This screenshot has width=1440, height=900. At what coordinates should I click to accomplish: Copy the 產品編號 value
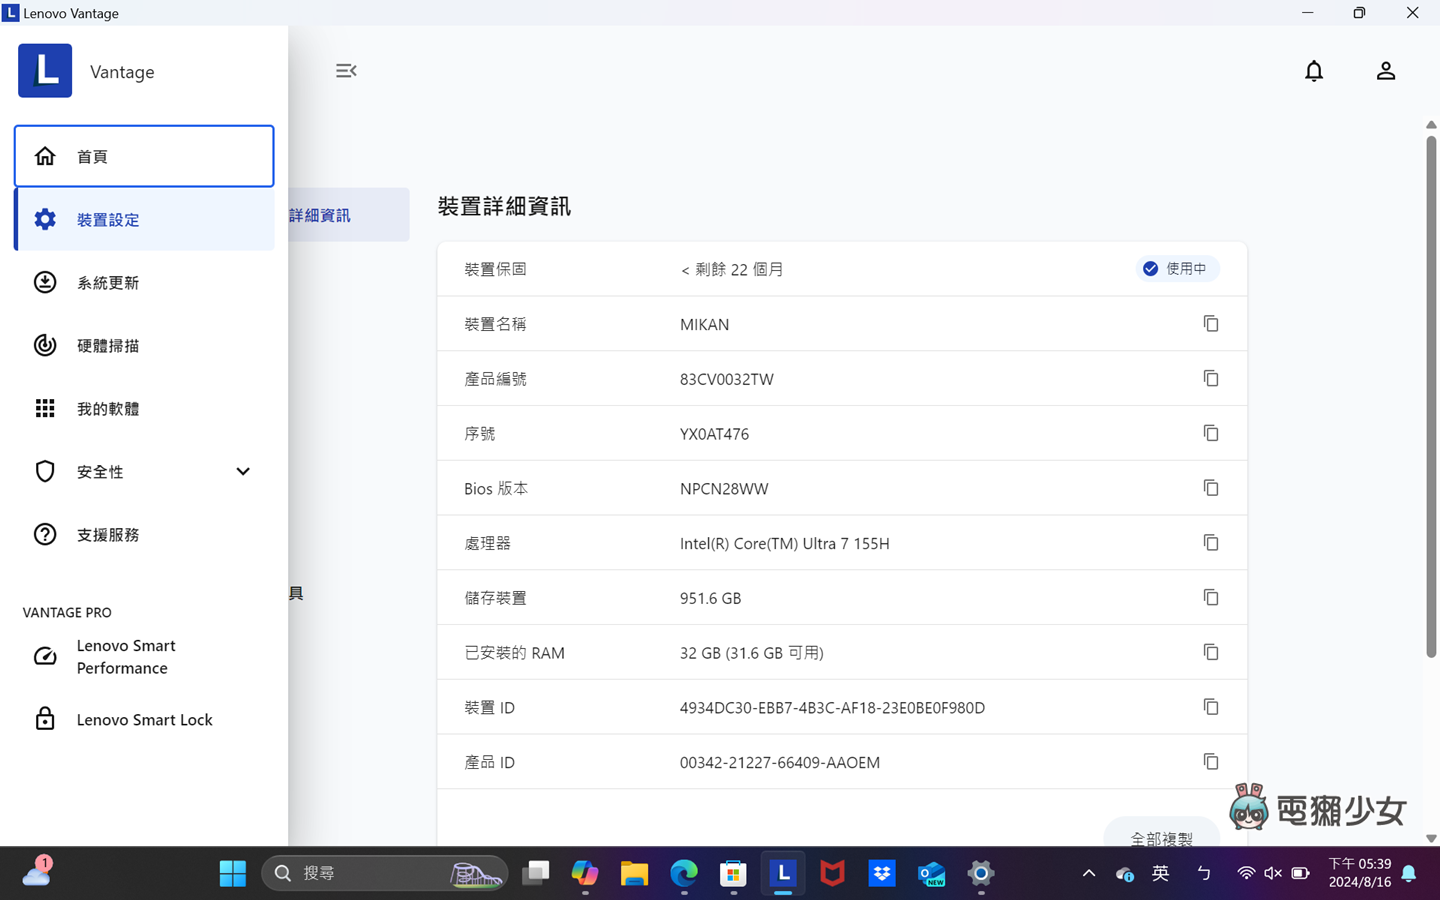click(1211, 378)
